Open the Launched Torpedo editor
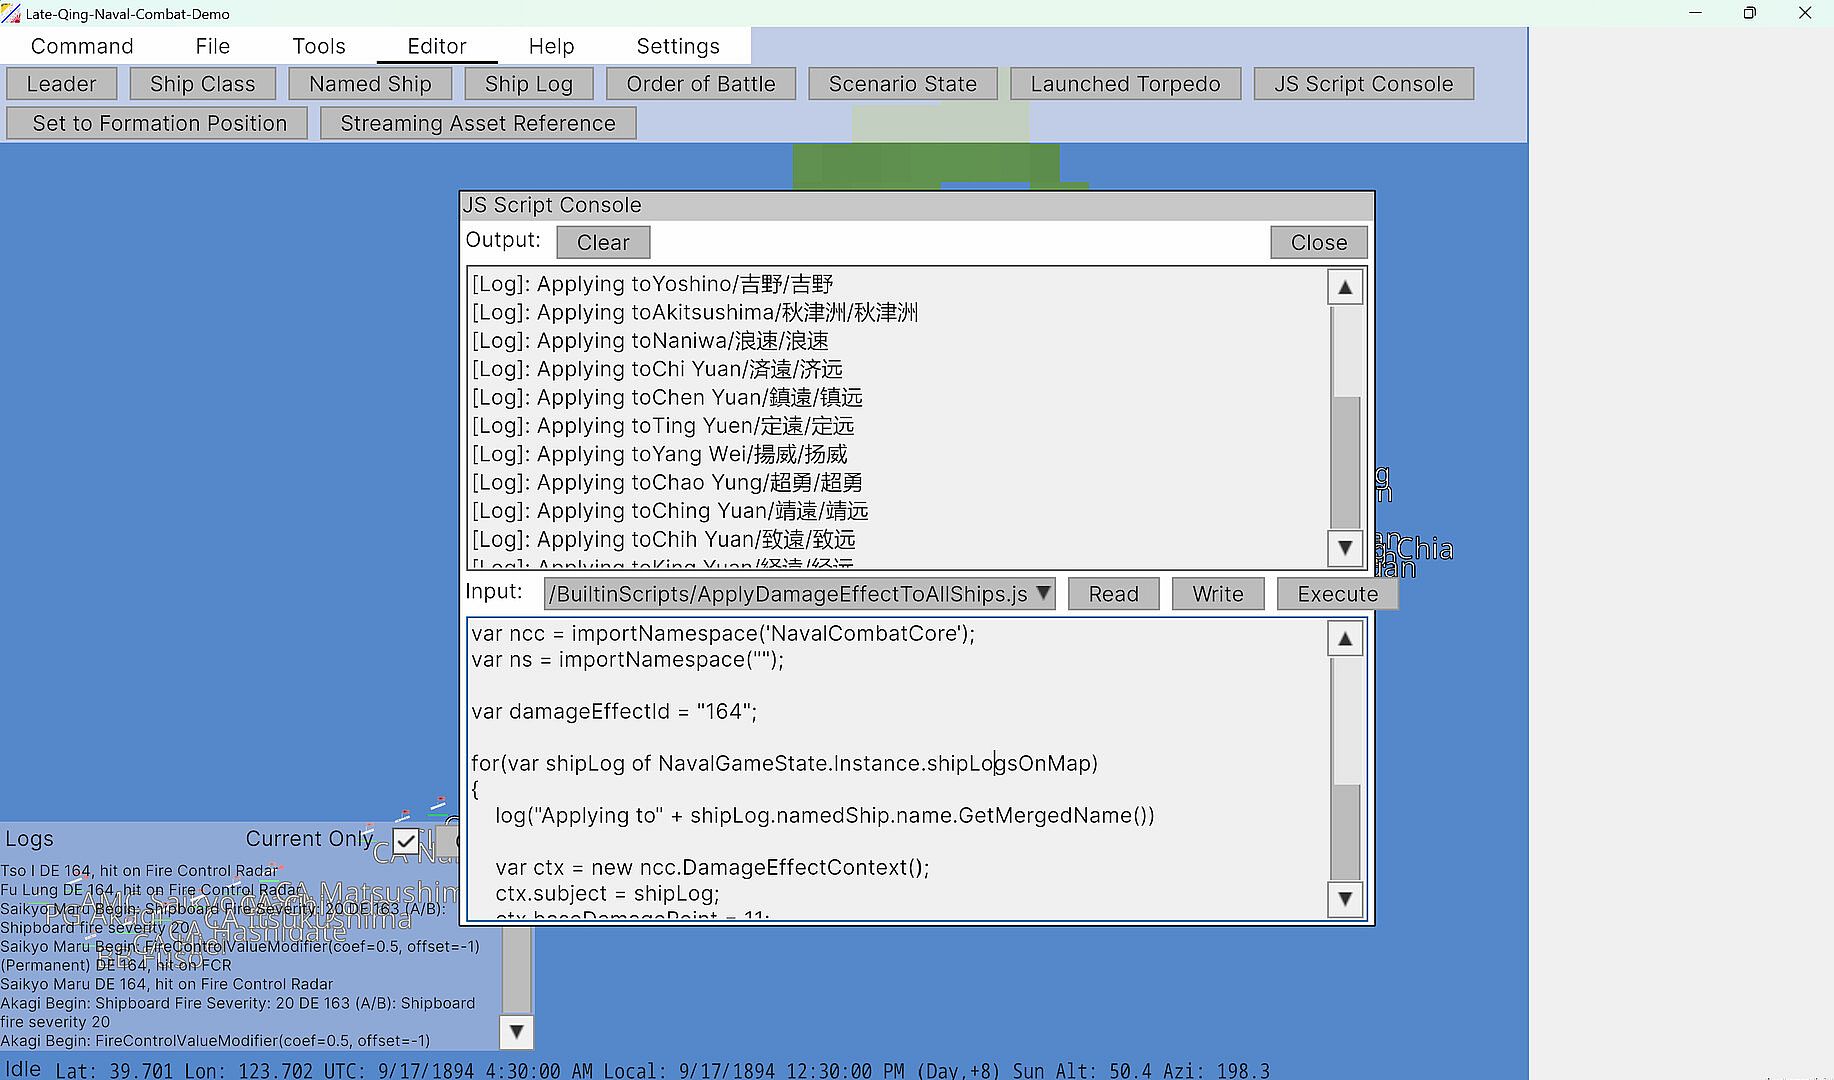 tap(1126, 84)
